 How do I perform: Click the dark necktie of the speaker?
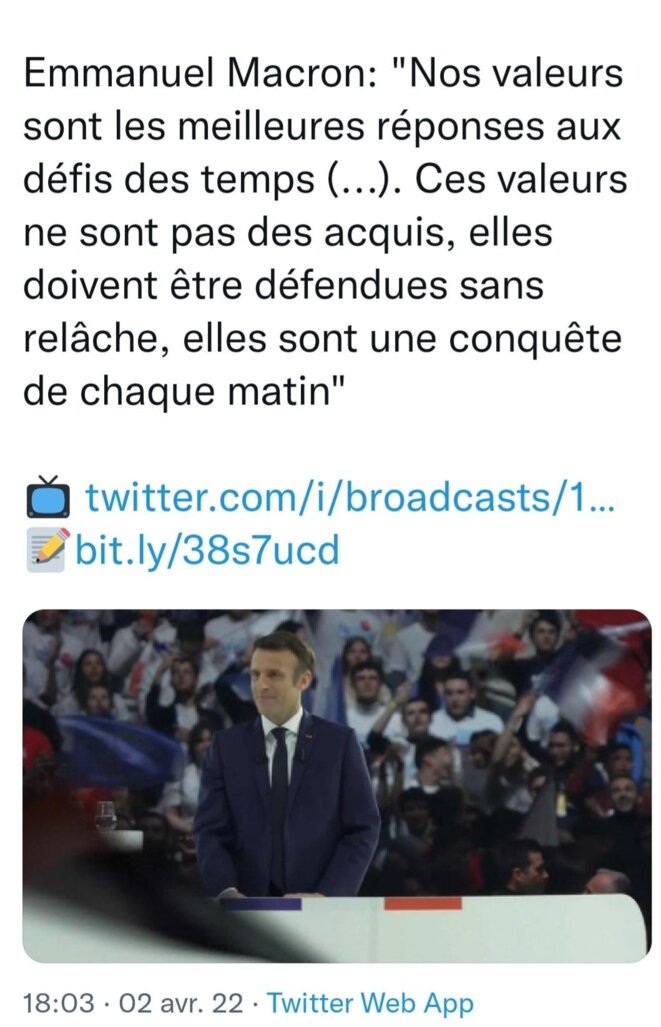pyautogui.click(x=279, y=786)
